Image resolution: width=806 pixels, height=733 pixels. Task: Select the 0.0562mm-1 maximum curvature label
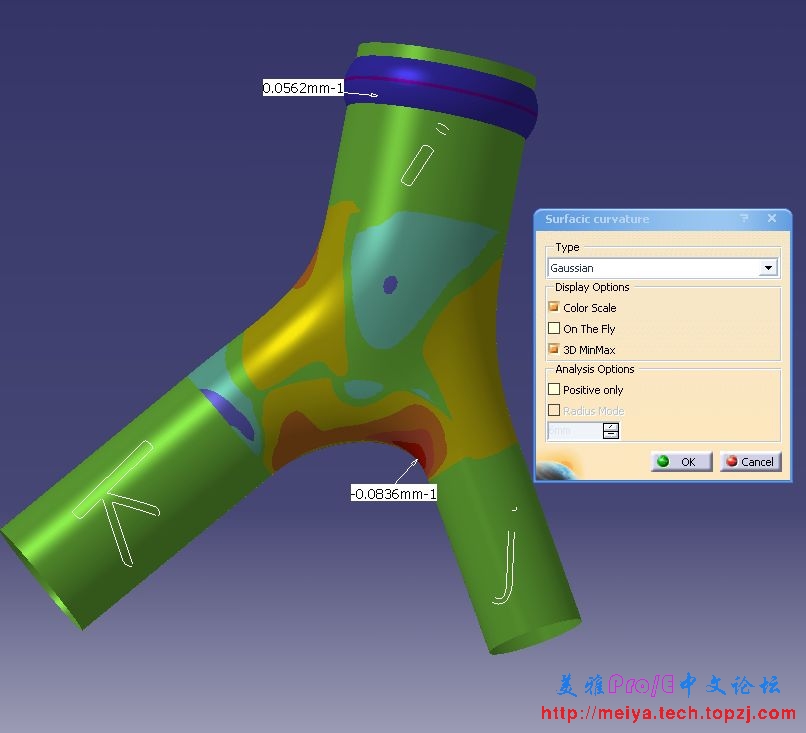(x=304, y=88)
